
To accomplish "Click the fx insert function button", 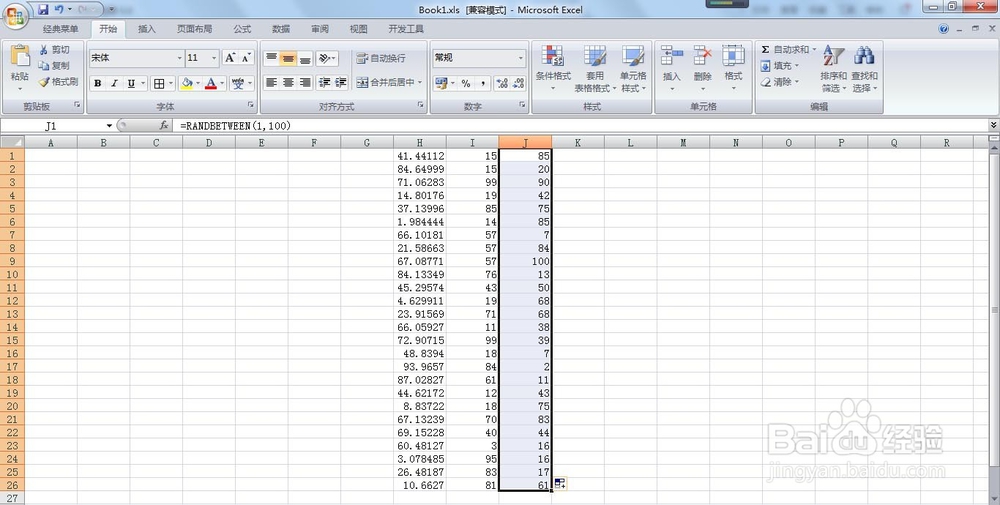I will 164,126.
